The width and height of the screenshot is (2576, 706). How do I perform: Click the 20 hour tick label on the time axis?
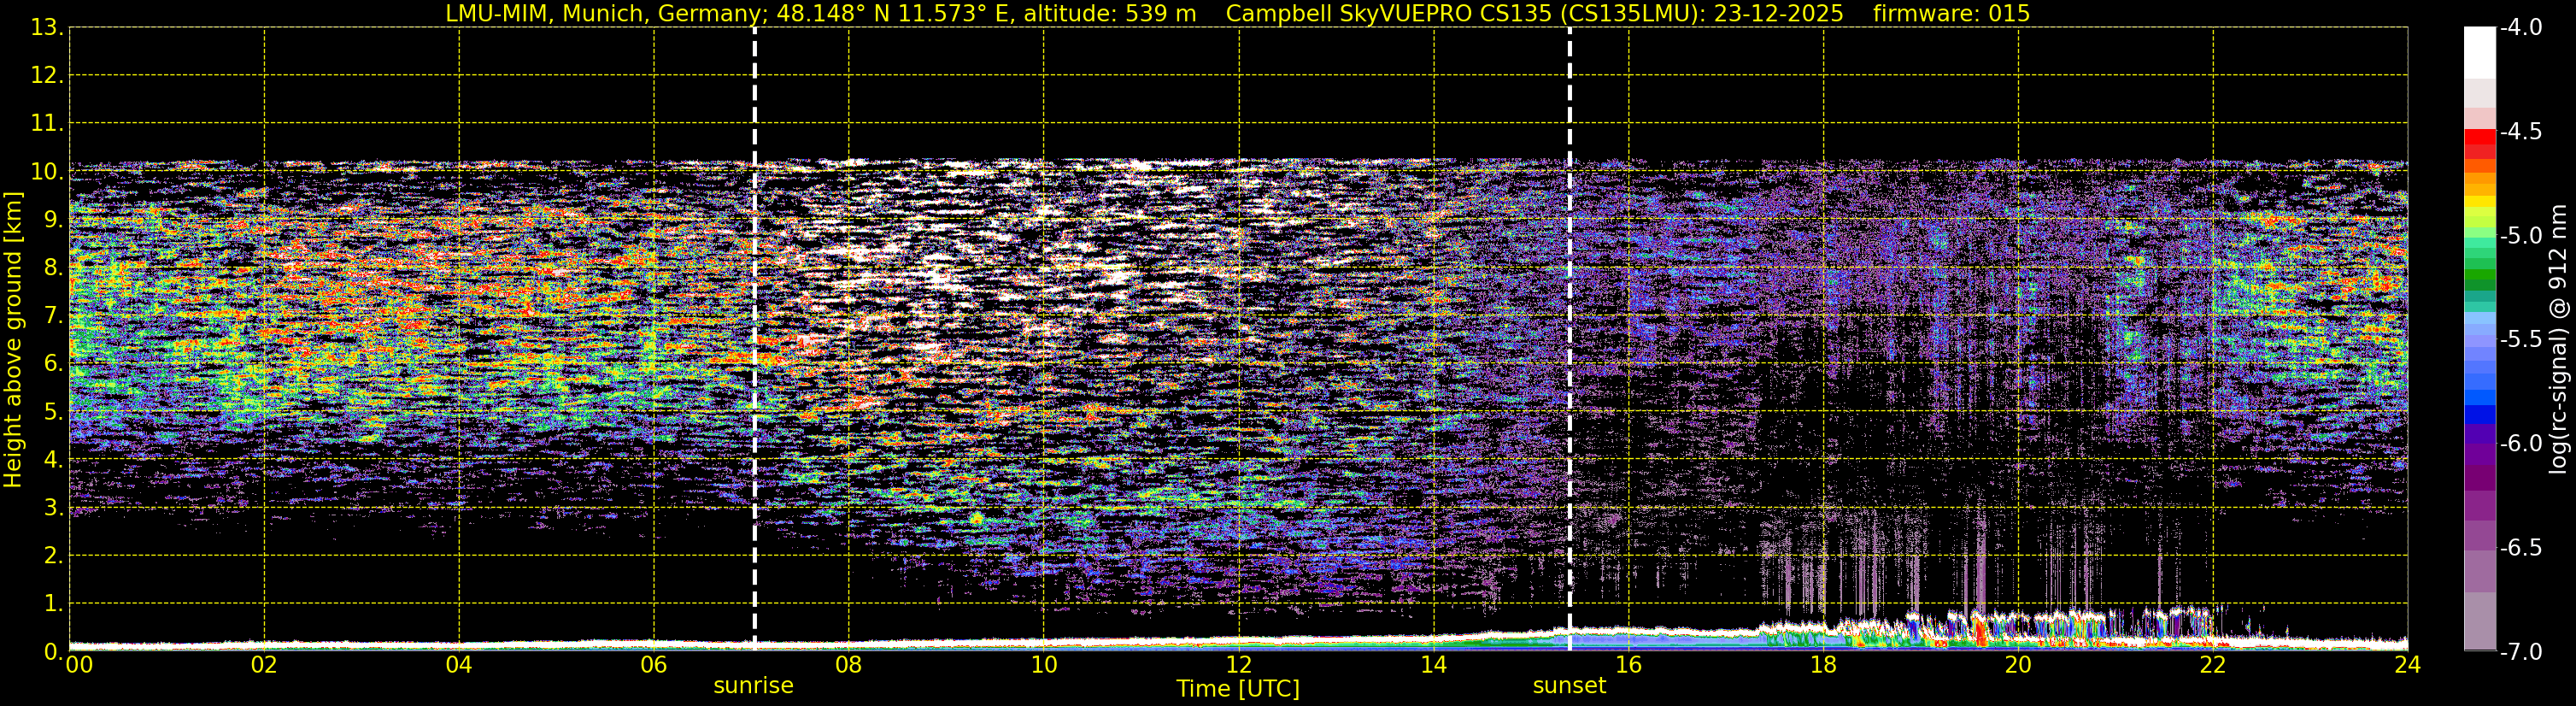pos(2018,665)
